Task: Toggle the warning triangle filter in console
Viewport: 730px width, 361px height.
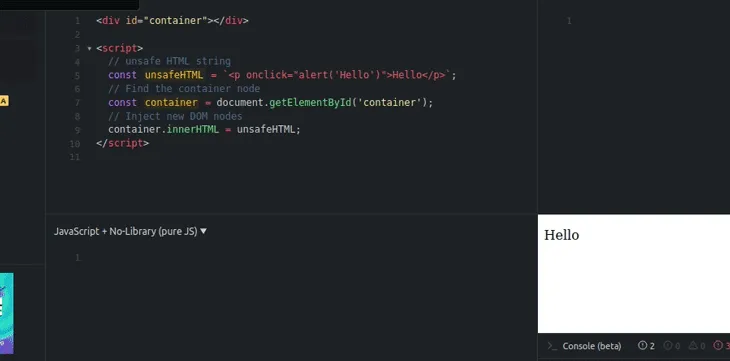Action: [x=697, y=346]
